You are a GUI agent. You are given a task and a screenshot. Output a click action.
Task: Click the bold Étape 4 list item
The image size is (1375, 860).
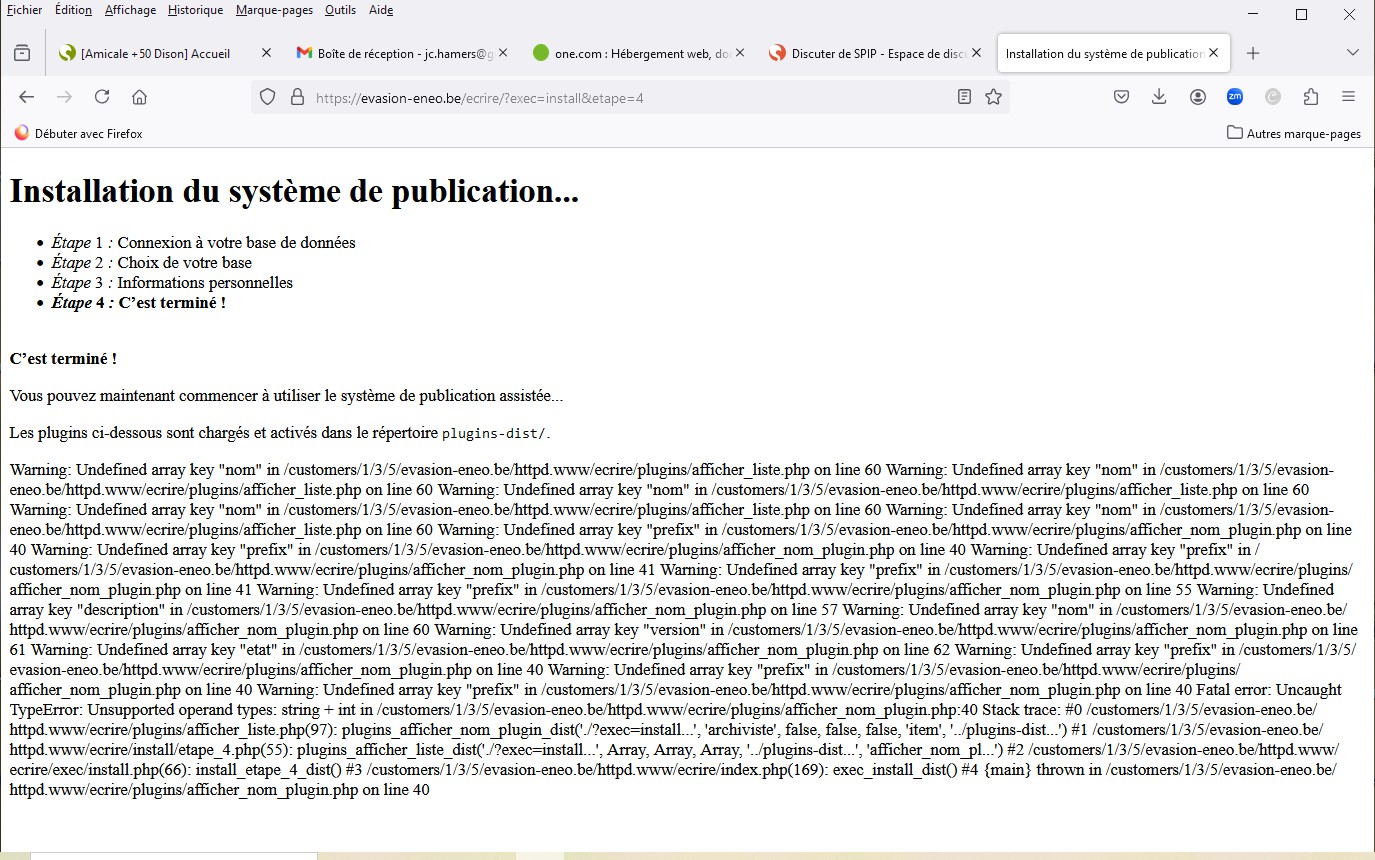pyautogui.click(x=138, y=302)
